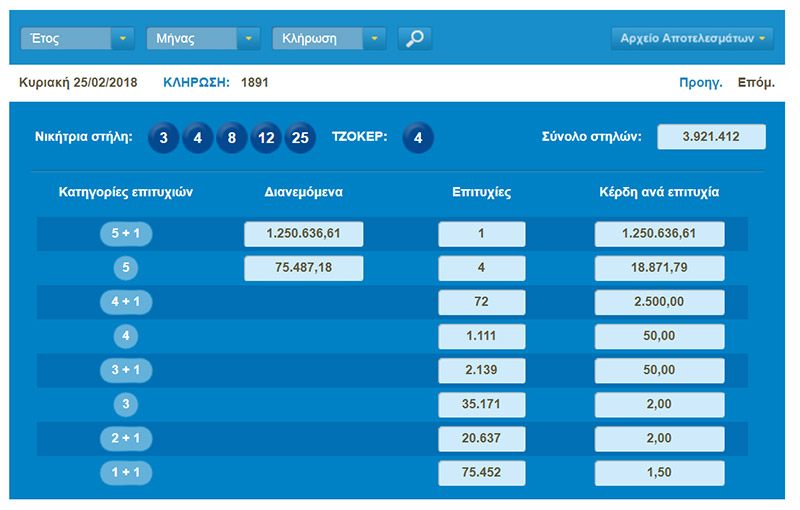The image size is (800, 510).
Task: Select the 4 + 1 category badge
Action: [x=126, y=302]
